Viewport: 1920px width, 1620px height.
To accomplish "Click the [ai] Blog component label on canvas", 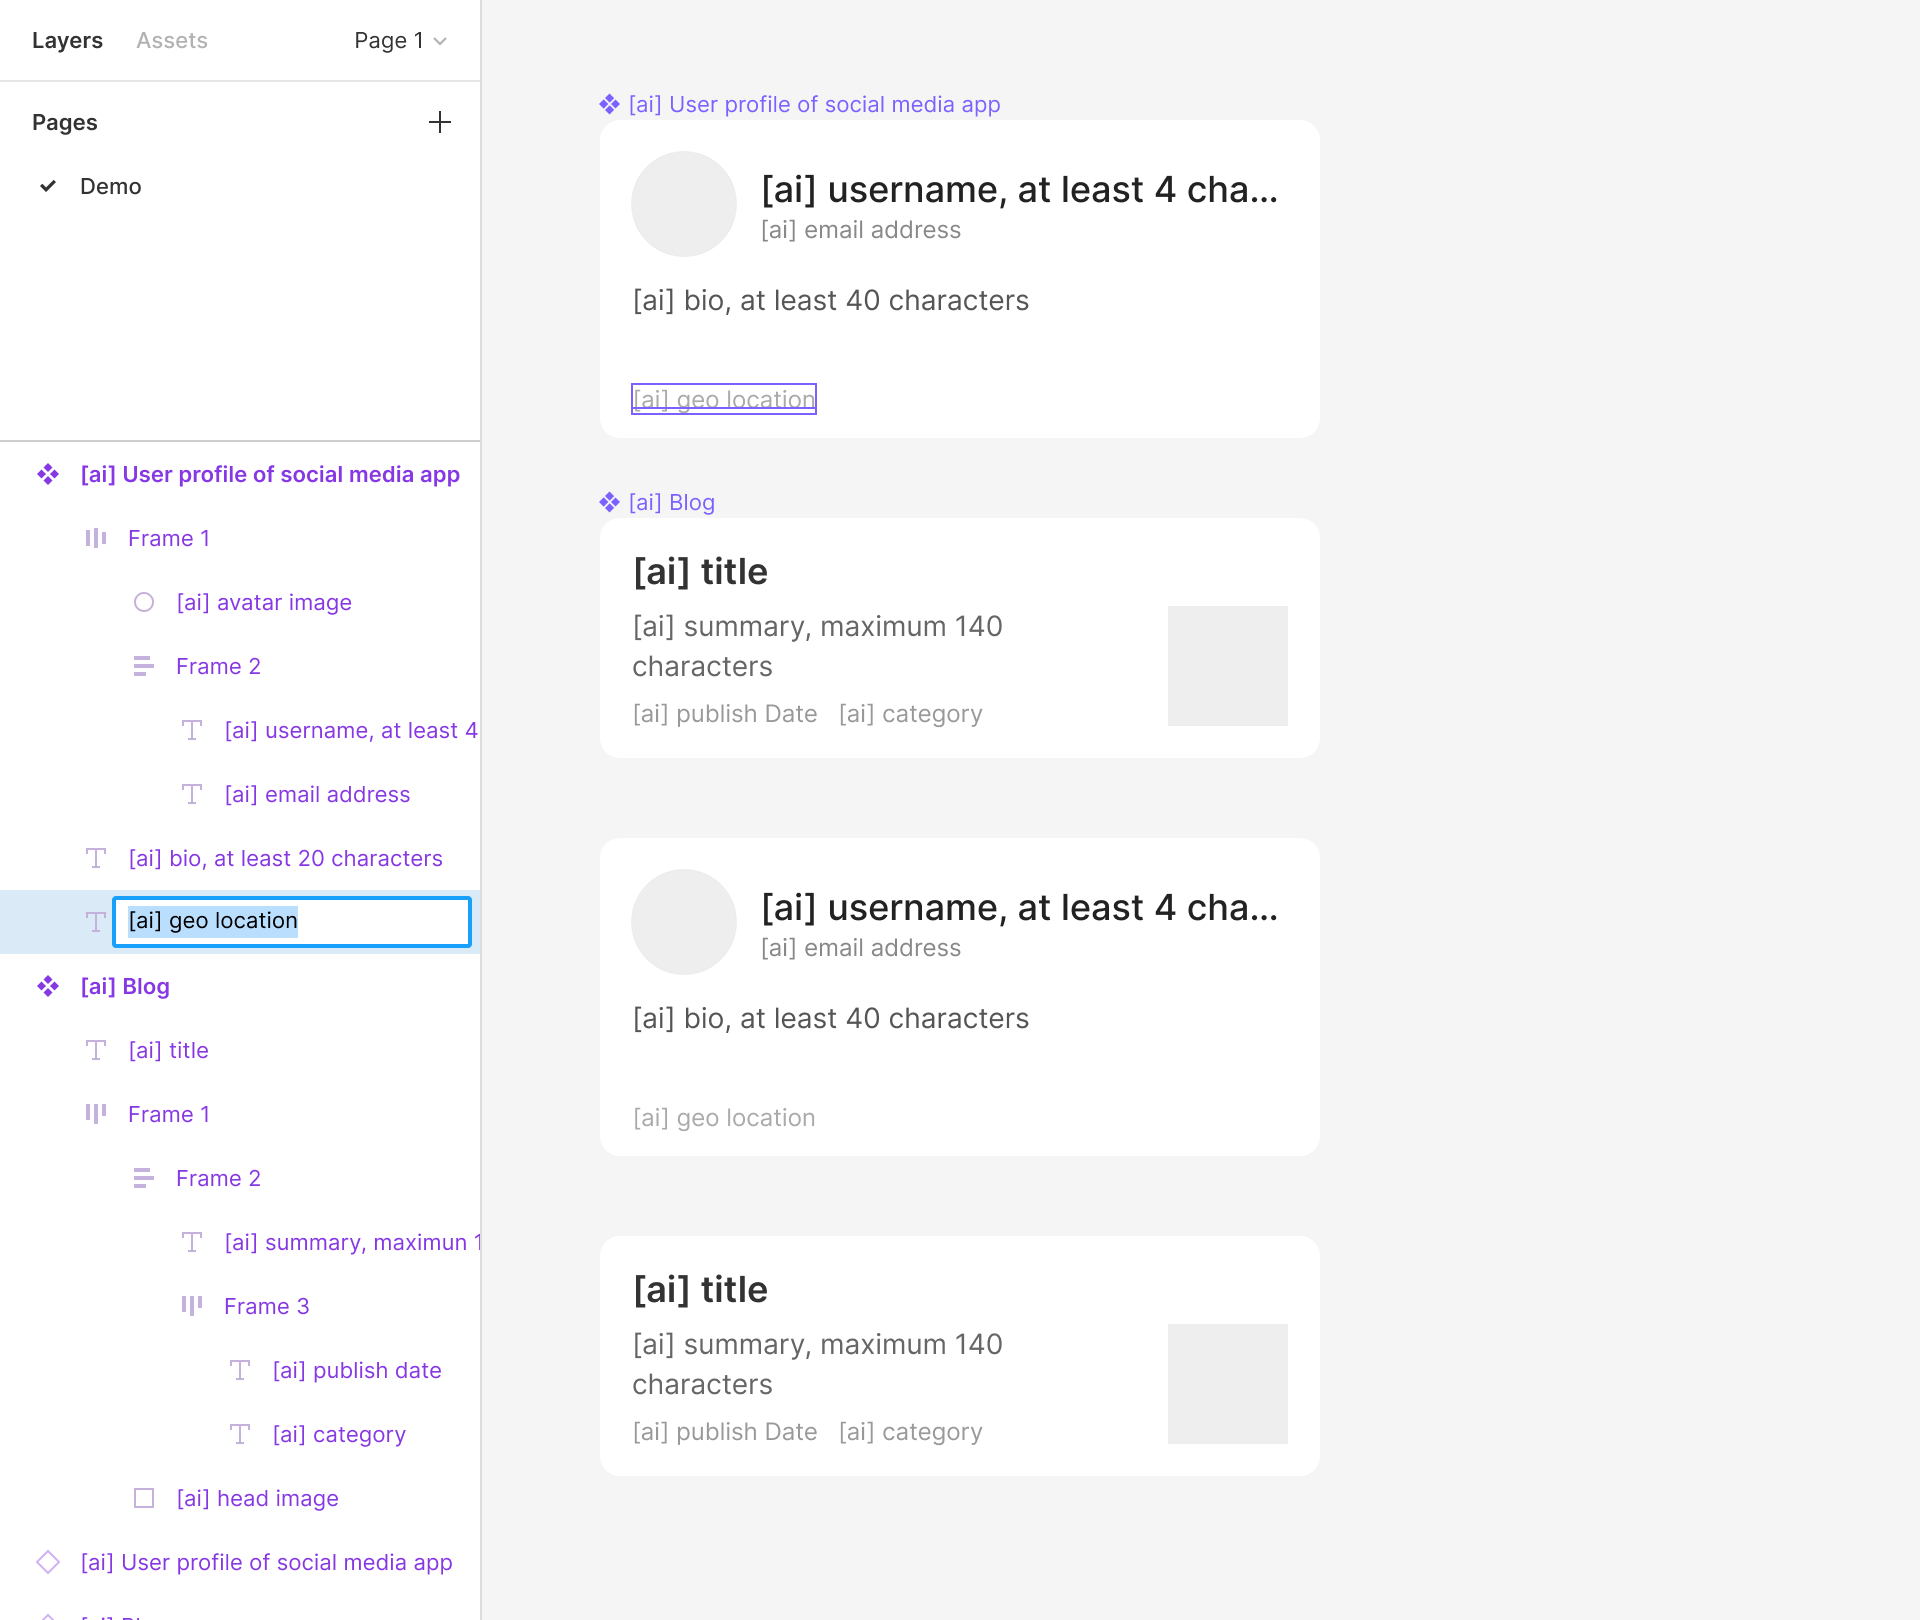I will (671, 503).
